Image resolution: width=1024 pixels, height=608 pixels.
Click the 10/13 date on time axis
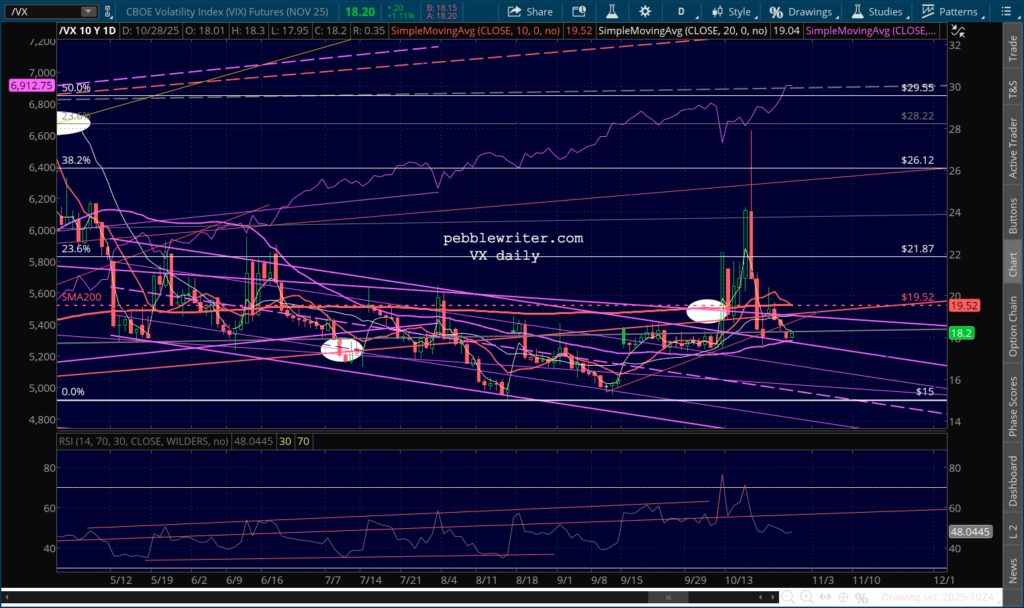pyautogui.click(x=739, y=580)
